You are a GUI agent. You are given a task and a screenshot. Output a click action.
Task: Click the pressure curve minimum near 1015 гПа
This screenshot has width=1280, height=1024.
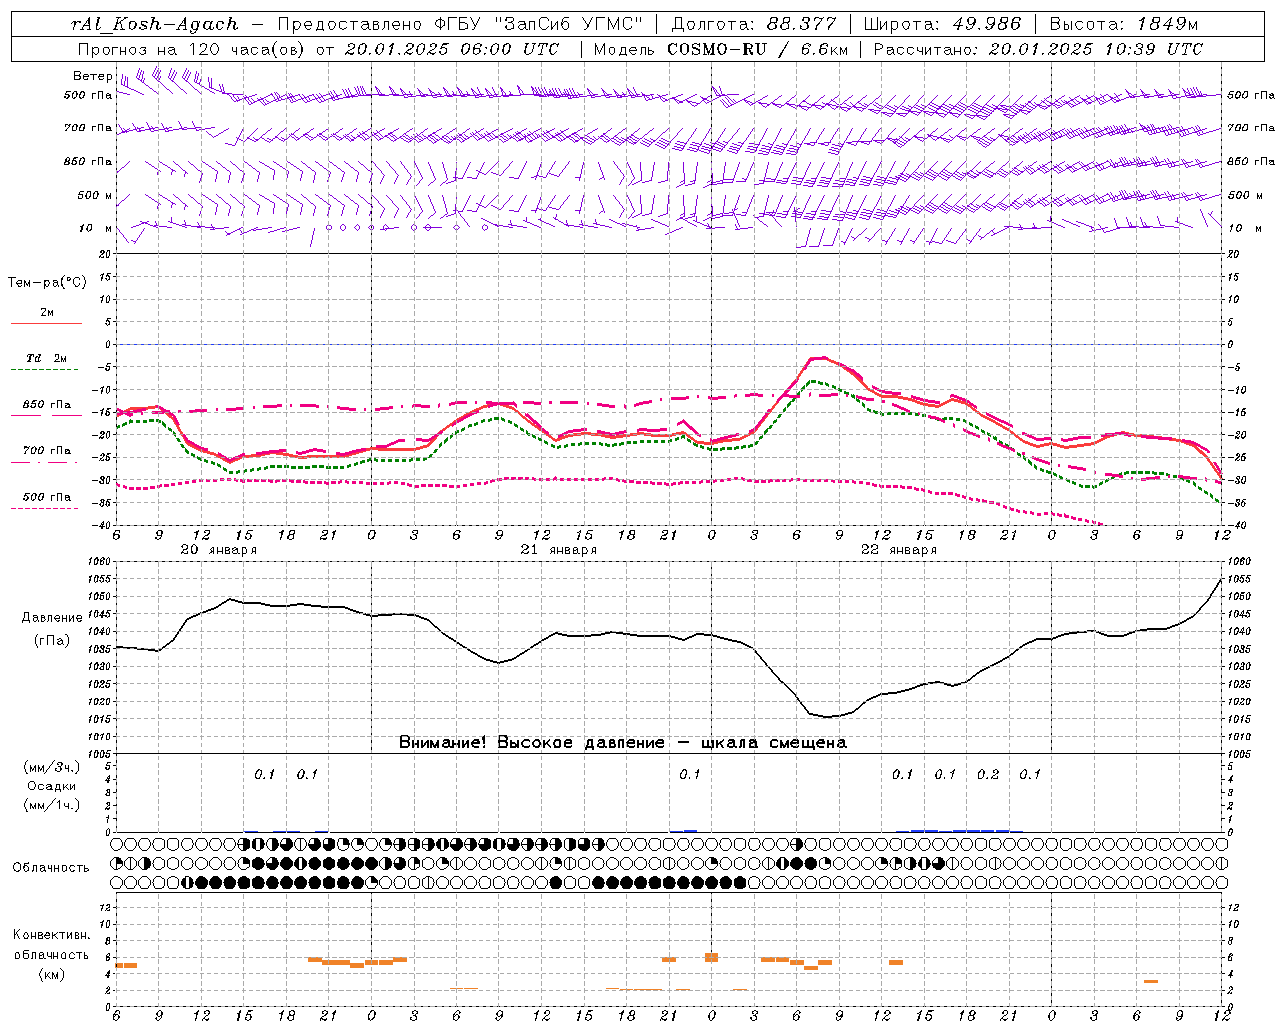click(826, 717)
